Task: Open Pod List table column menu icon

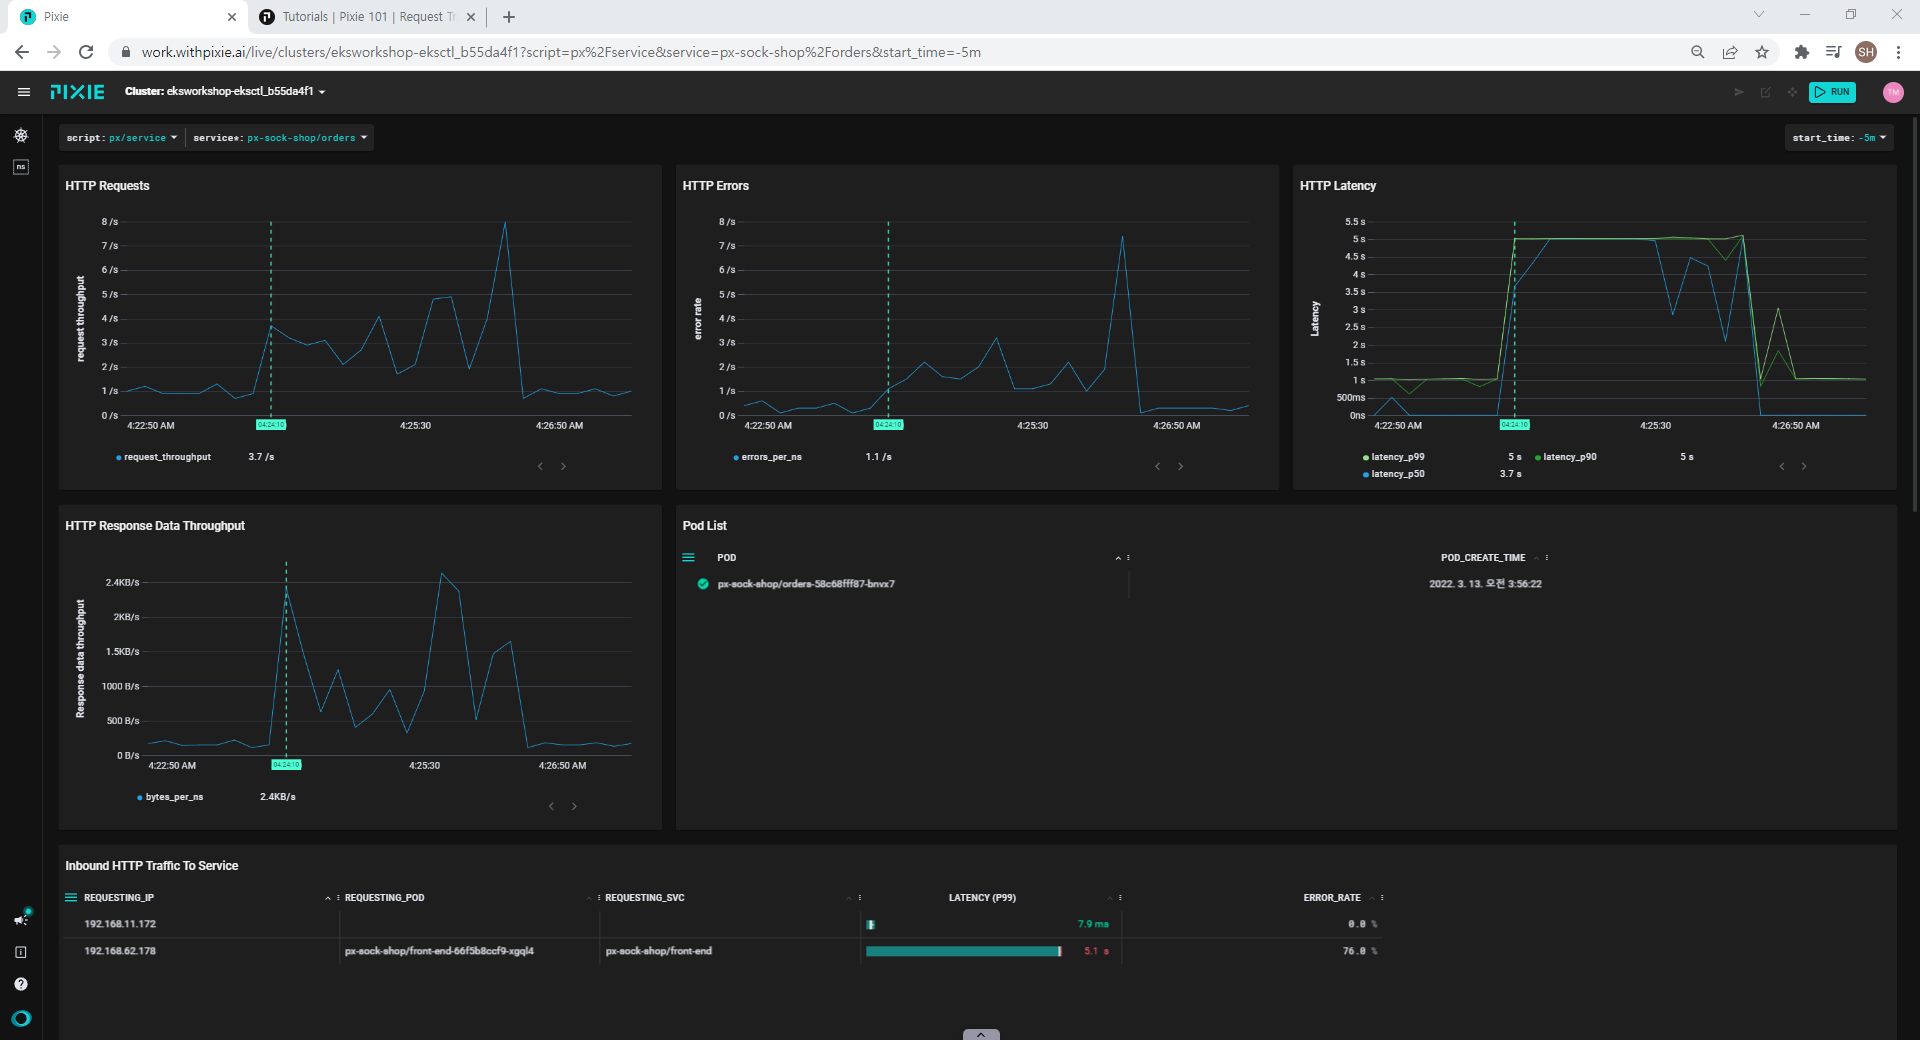Action: click(x=688, y=558)
